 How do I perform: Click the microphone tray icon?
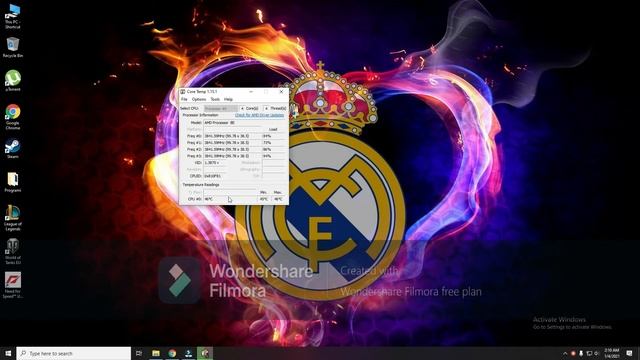click(581, 353)
